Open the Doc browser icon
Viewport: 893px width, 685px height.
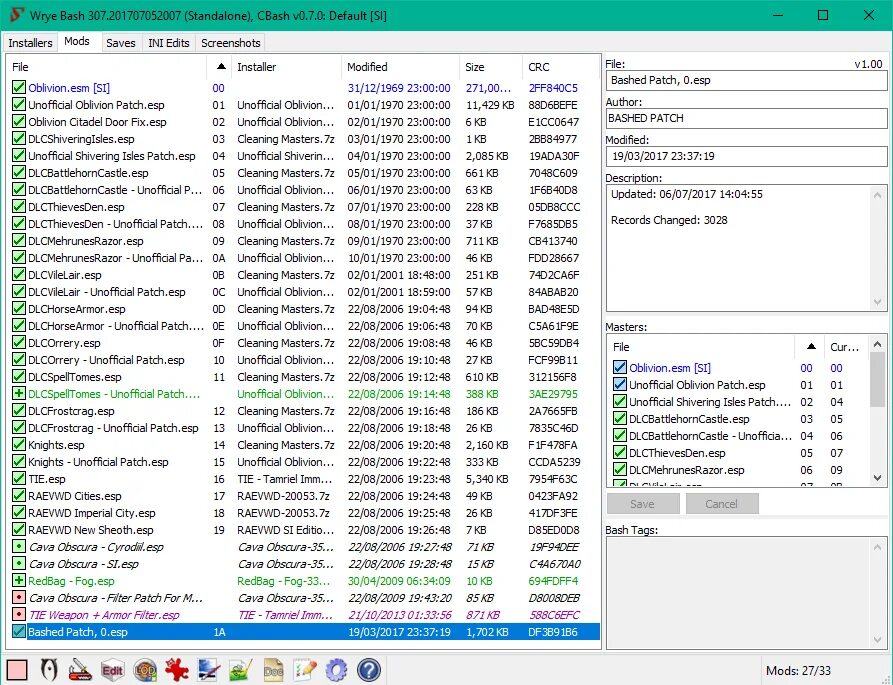[273, 670]
